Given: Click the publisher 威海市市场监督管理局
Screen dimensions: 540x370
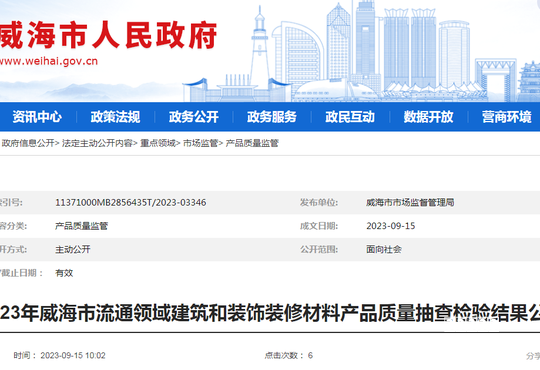Looking at the screenshot, I should click(x=410, y=203).
